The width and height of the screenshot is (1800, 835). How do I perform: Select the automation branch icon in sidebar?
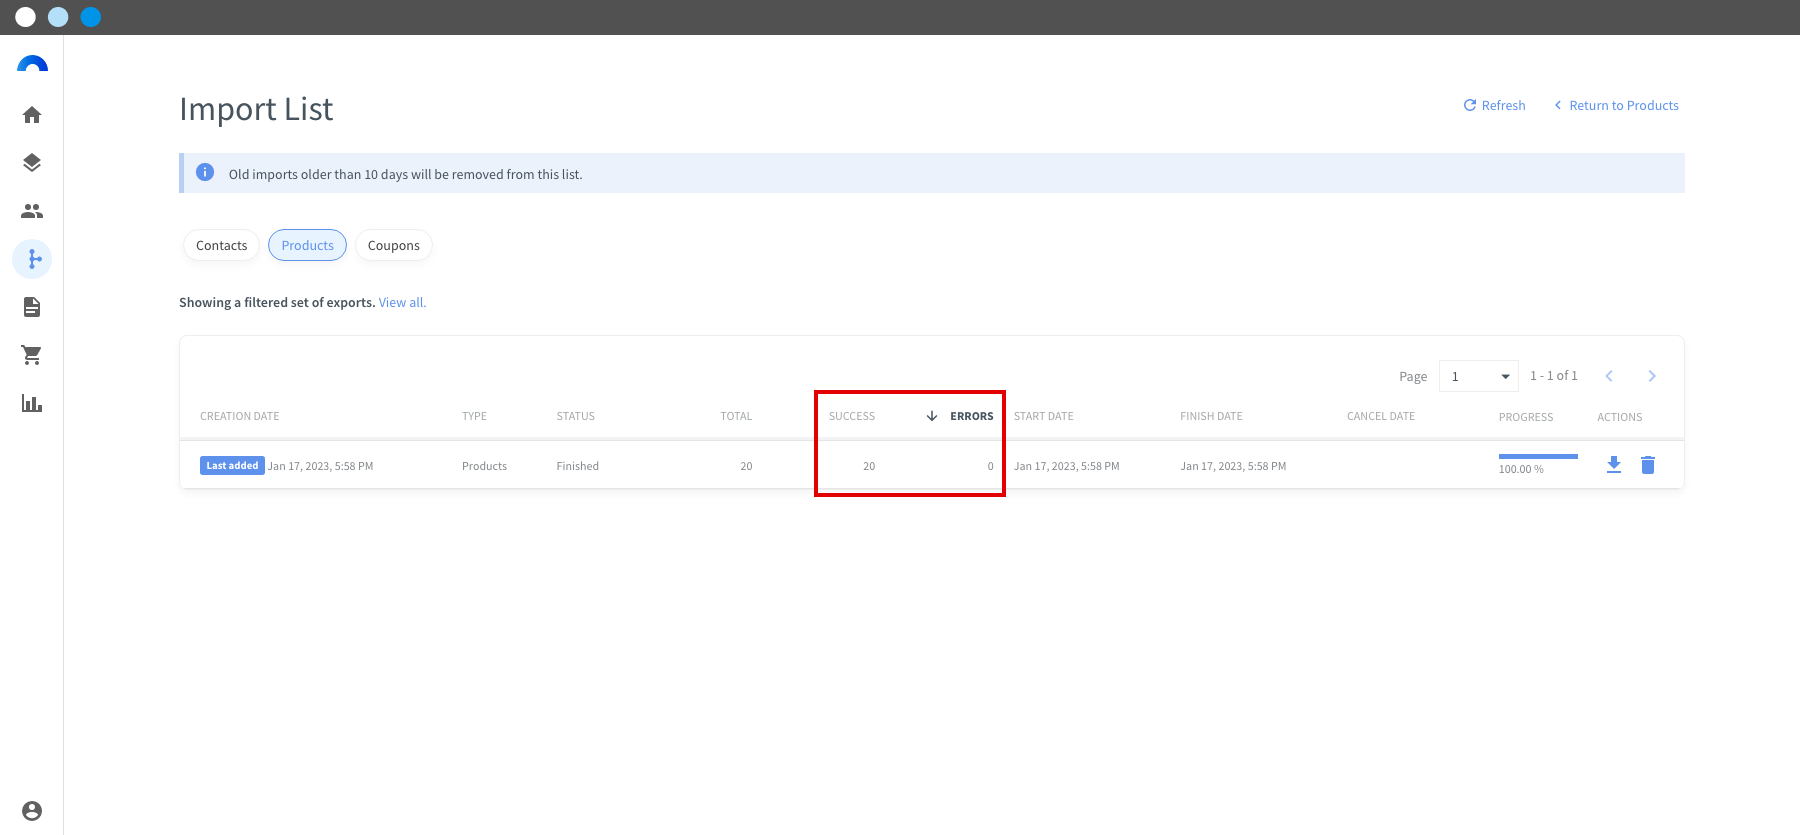(32, 259)
